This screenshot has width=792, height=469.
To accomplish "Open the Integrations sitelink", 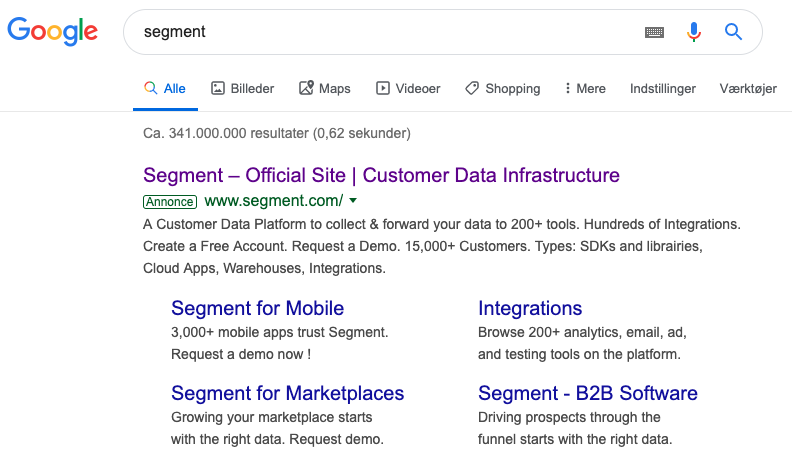I will tap(530, 308).
